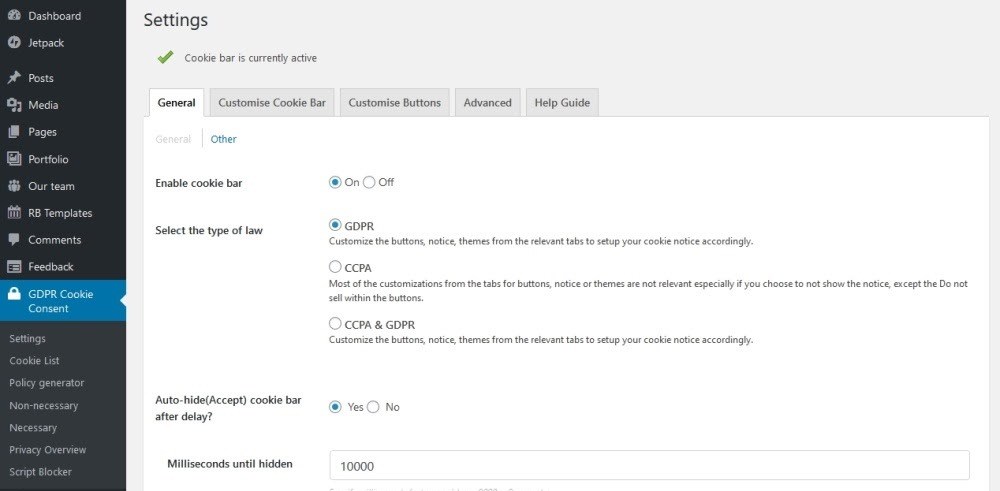Open Settings submenu link
This screenshot has width=1000, height=491.
[x=27, y=339]
